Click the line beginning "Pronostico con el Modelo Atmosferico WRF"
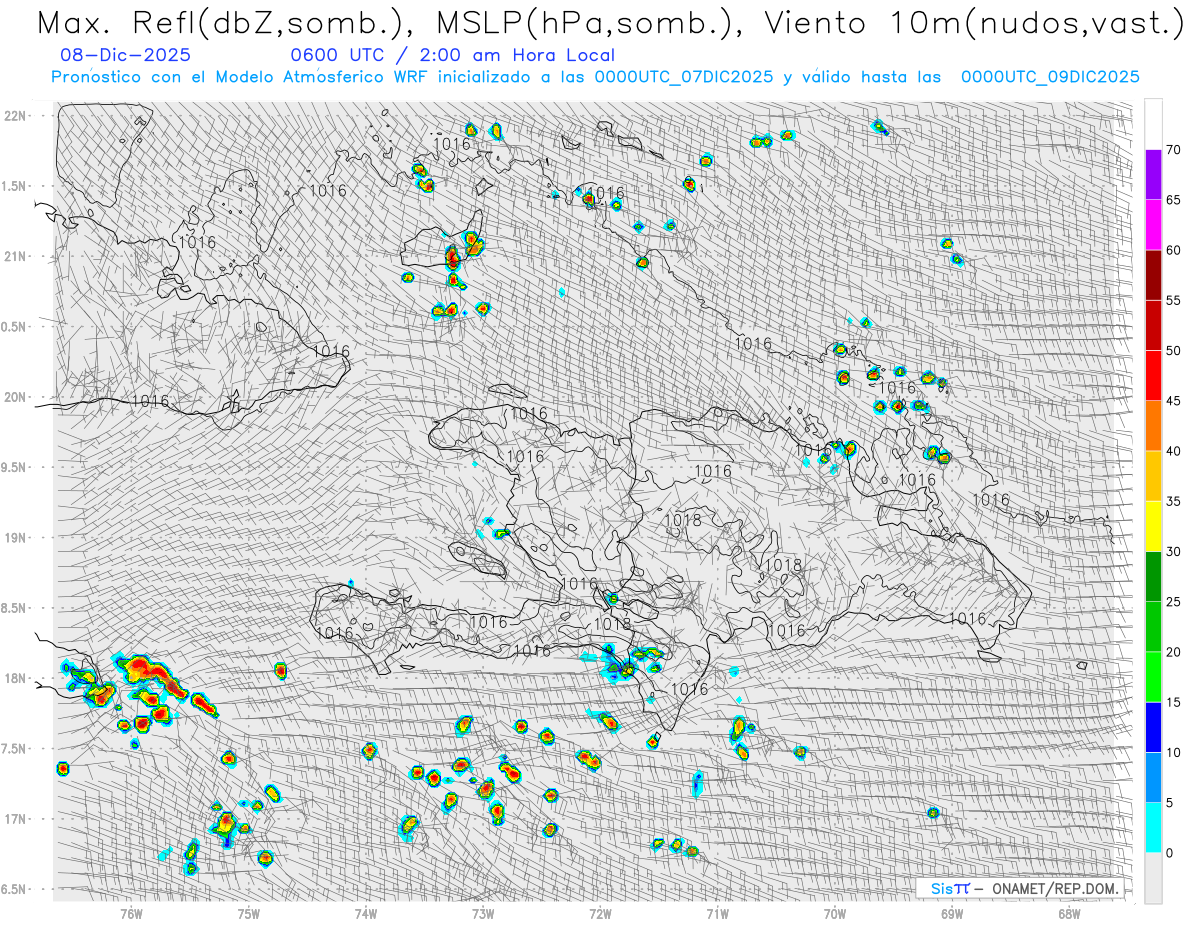 coord(596,77)
